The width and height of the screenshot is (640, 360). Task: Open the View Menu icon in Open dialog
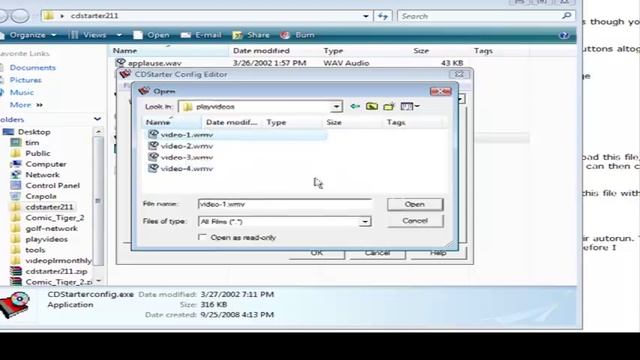coord(409,107)
